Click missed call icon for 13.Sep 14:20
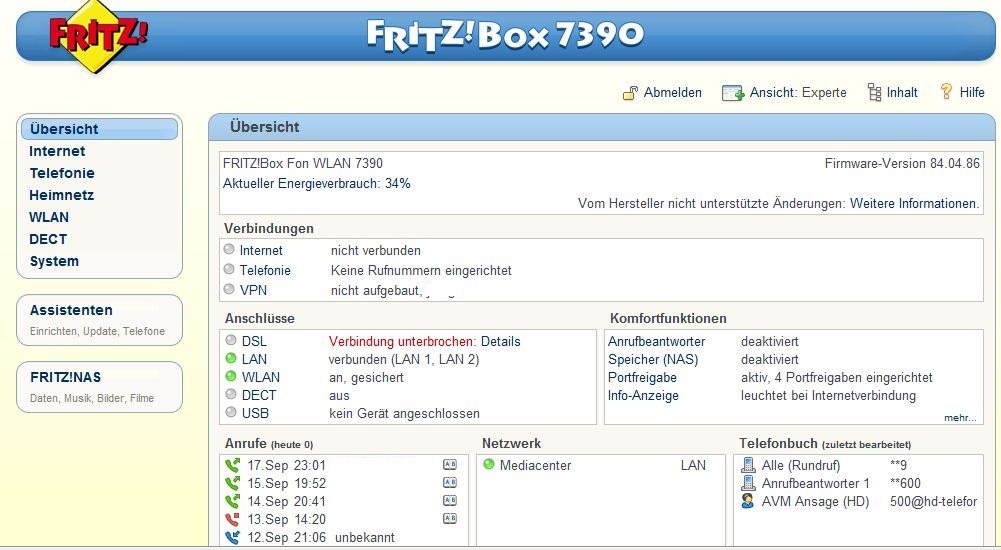This screenshot has height=550, width=1001. click(x=232, y=519)
